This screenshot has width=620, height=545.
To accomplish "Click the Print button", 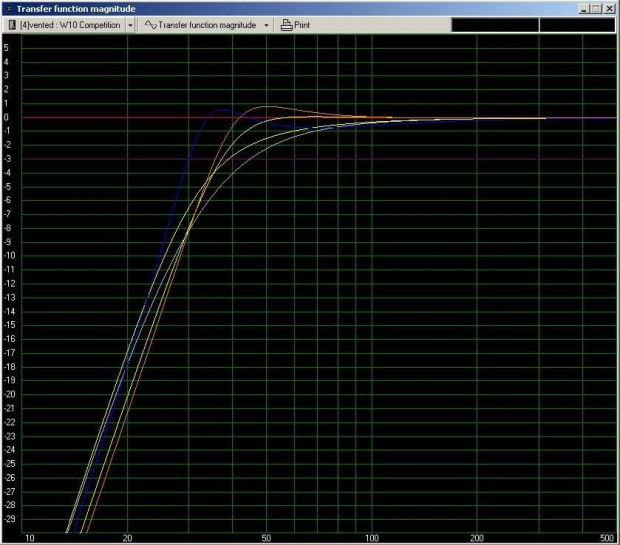I will (x=295, y=25).
